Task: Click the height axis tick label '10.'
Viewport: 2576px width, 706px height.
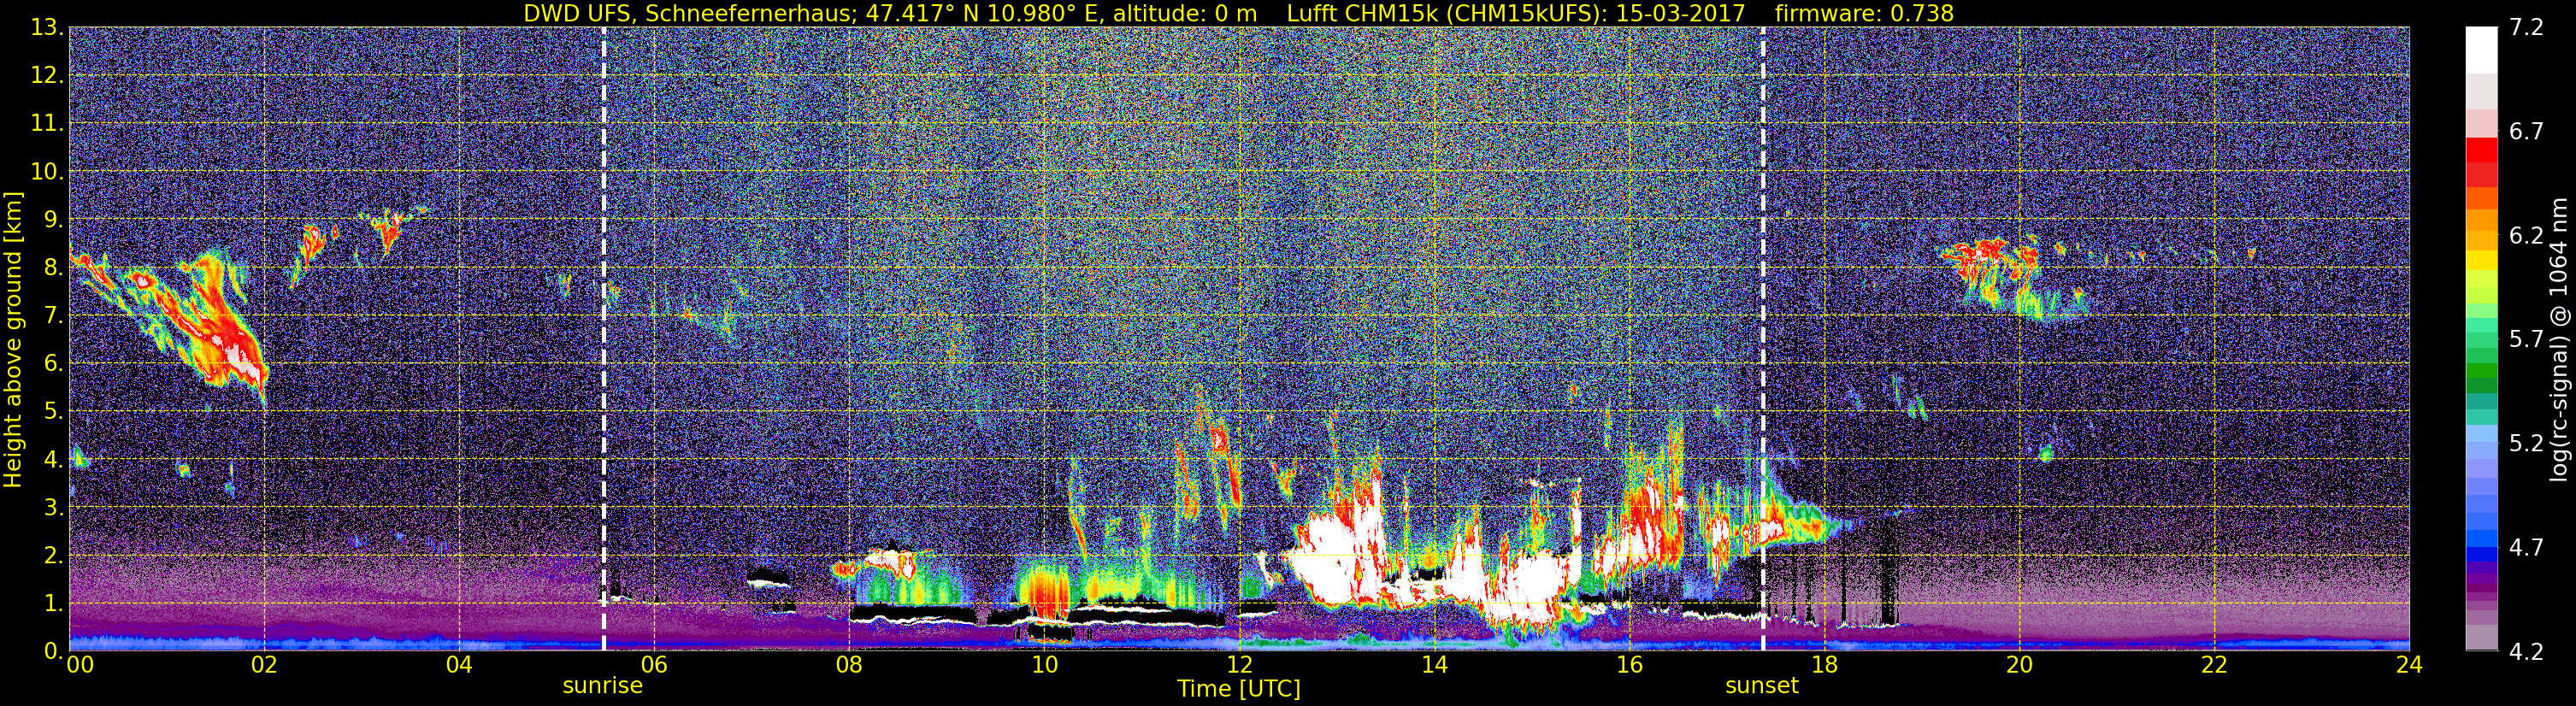Action: coord(48,172)
